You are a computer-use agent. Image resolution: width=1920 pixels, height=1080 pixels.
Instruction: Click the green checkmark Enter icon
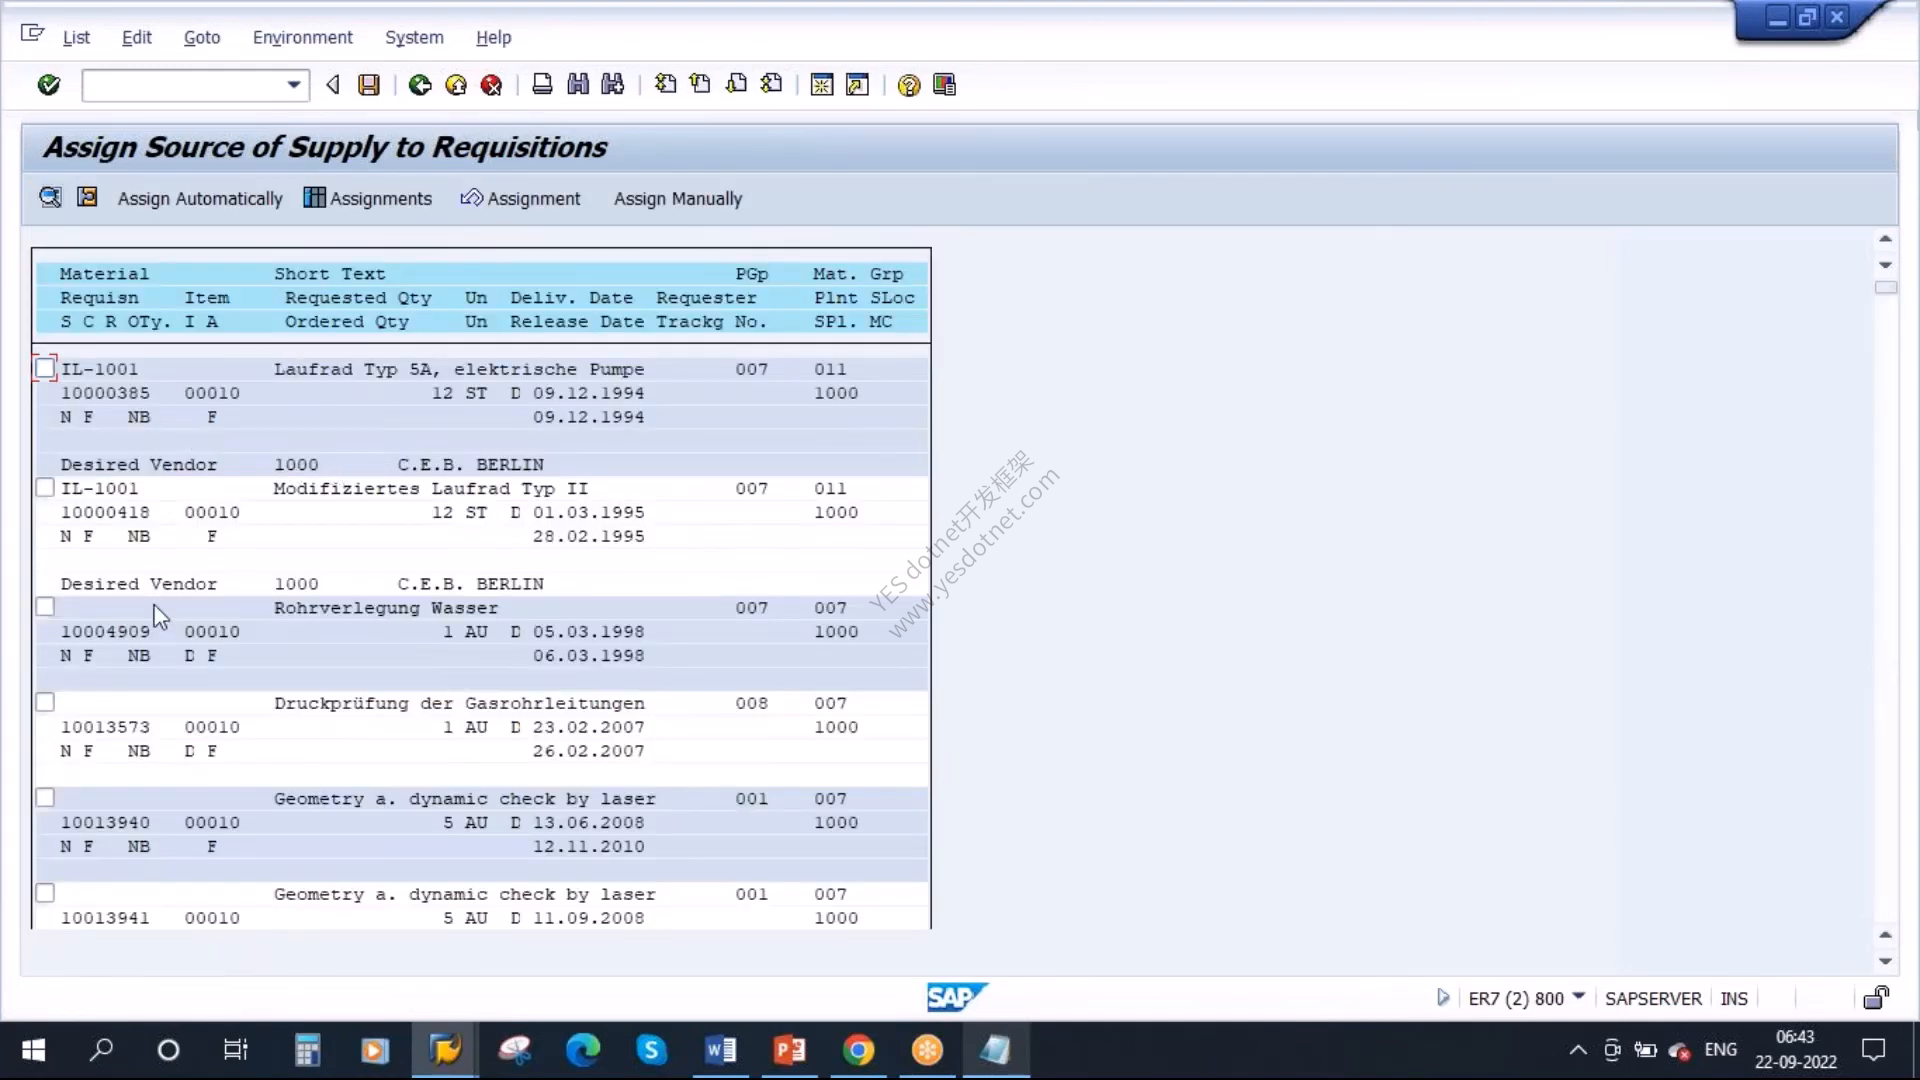[x=48, y=85]
